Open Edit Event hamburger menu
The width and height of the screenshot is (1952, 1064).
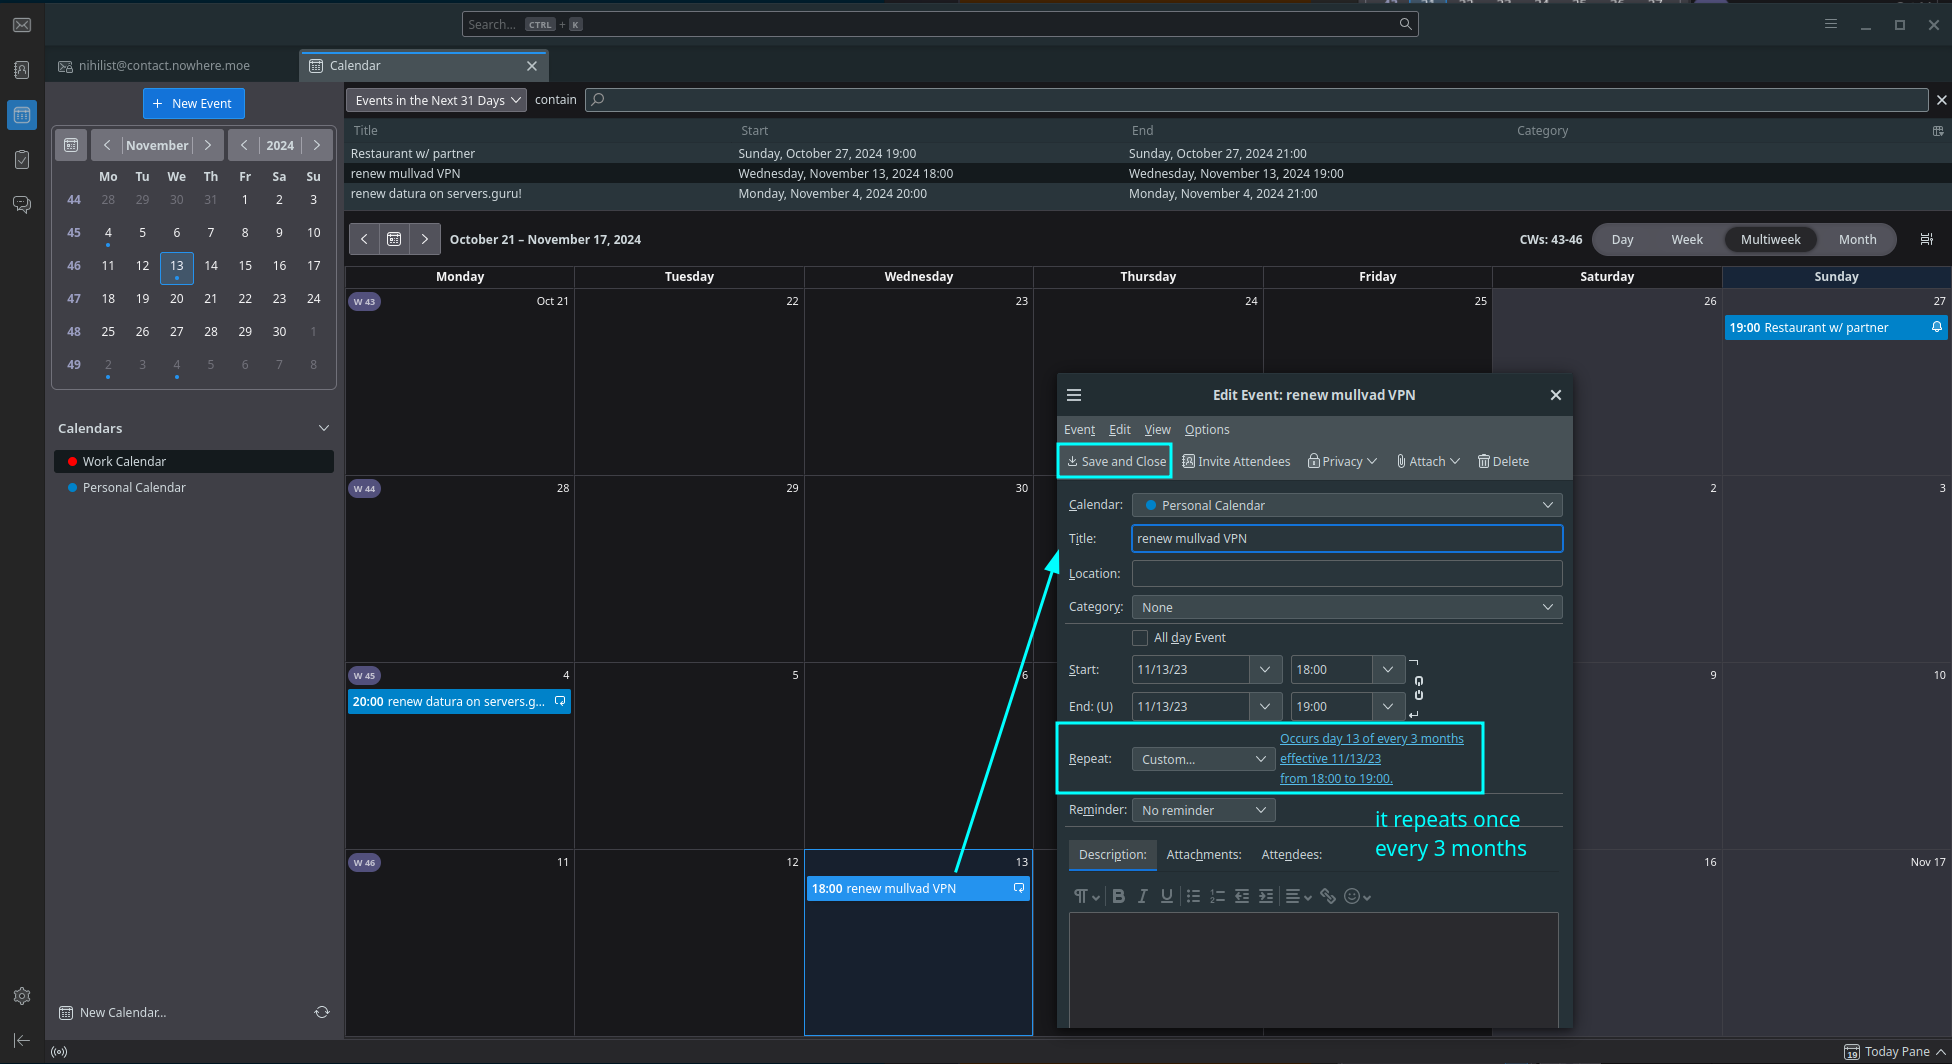(1074, 395)
